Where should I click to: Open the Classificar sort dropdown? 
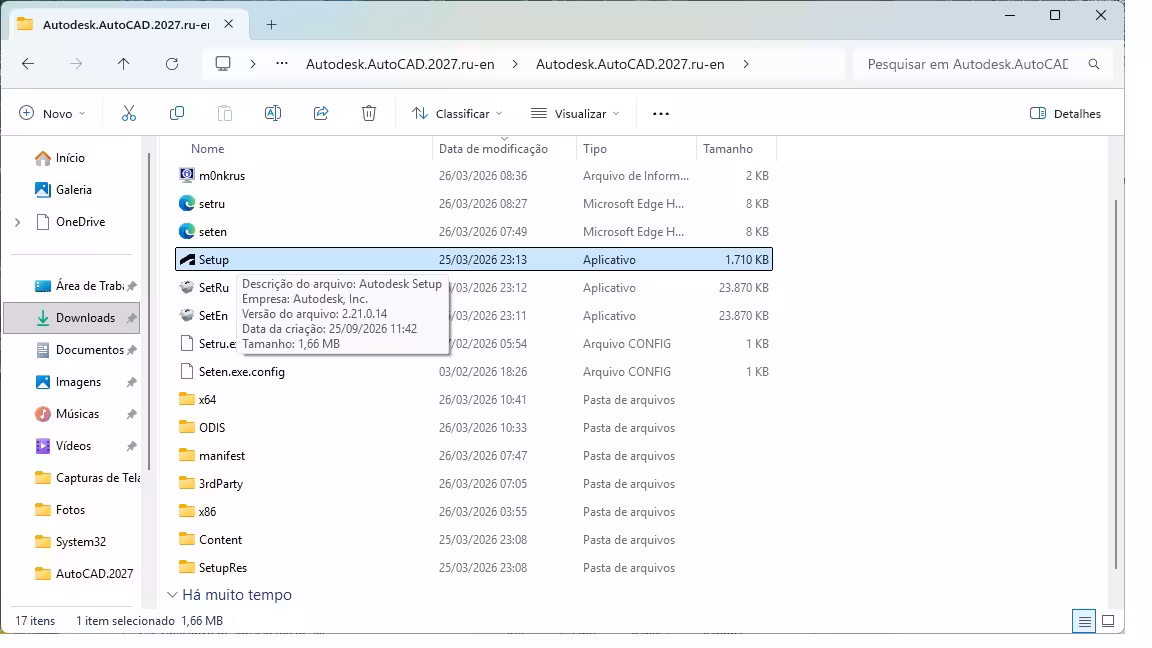click(x=457, y=113)
